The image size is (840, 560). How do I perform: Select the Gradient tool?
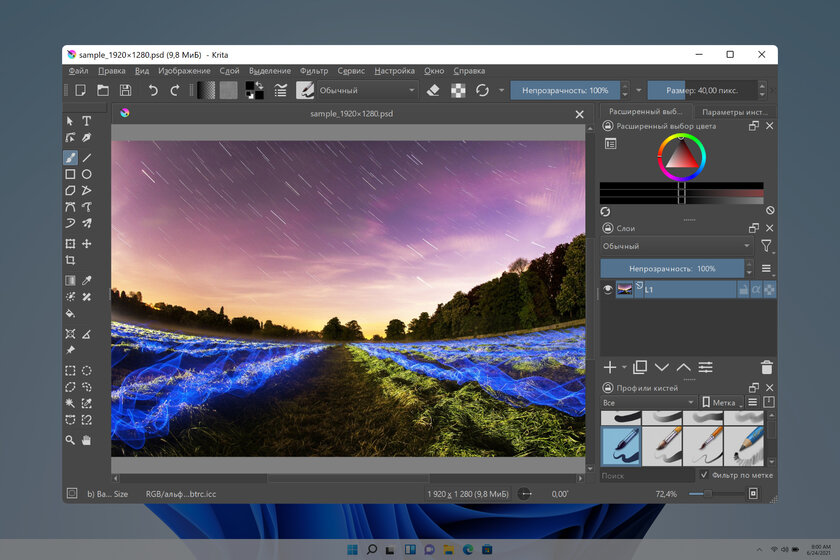pos(70,280)
